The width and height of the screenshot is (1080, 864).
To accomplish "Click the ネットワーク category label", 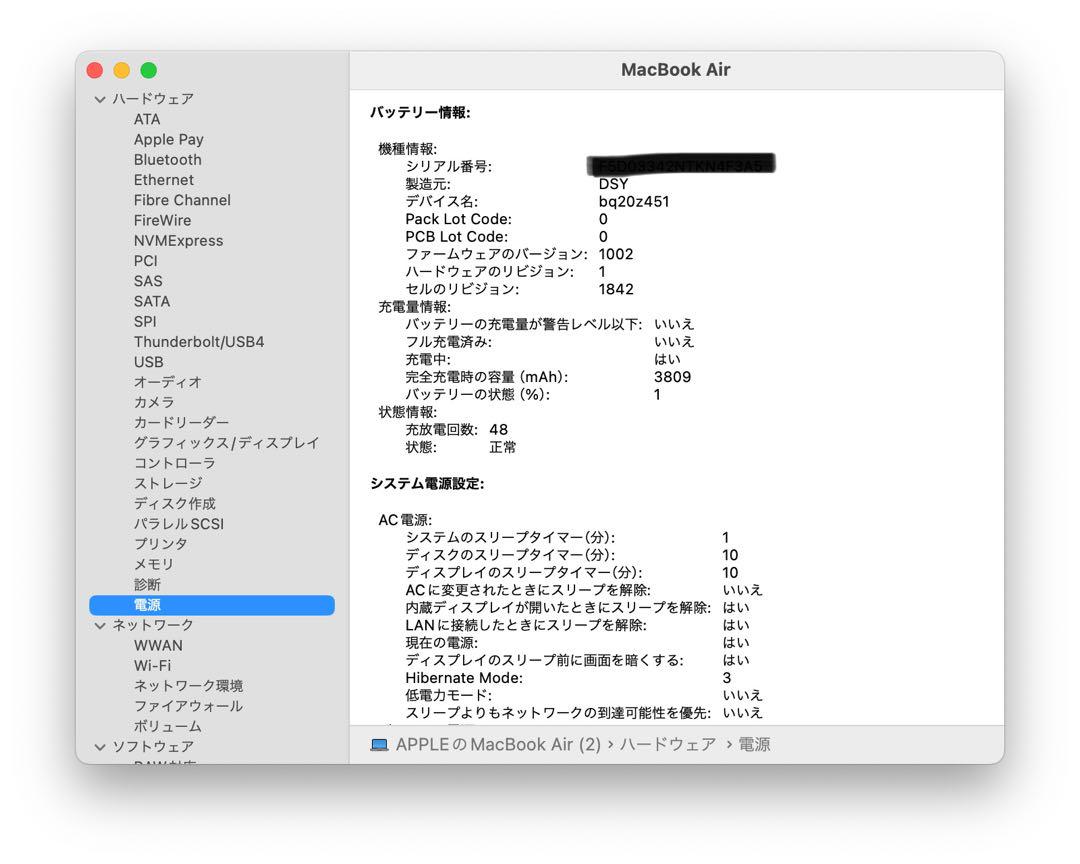I will click(x=154, y=626).
